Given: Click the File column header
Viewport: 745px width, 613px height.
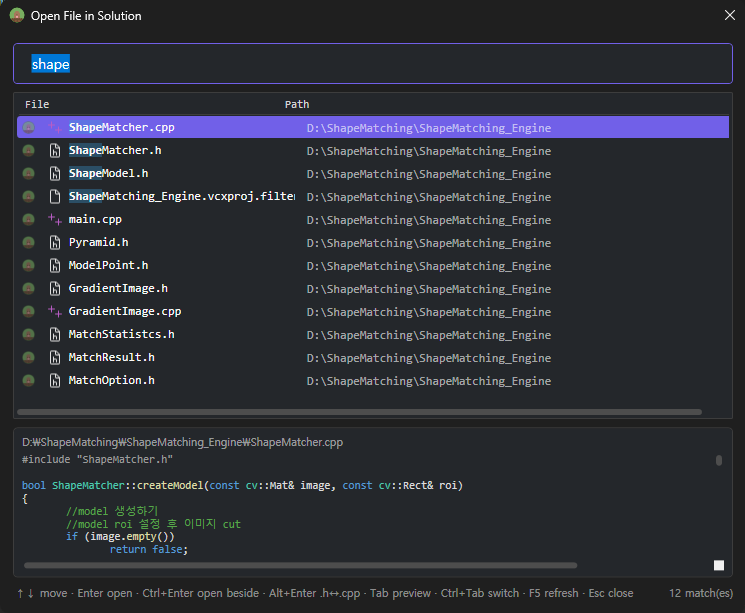Looking at the screenshot, I should (x=37, y=105).
